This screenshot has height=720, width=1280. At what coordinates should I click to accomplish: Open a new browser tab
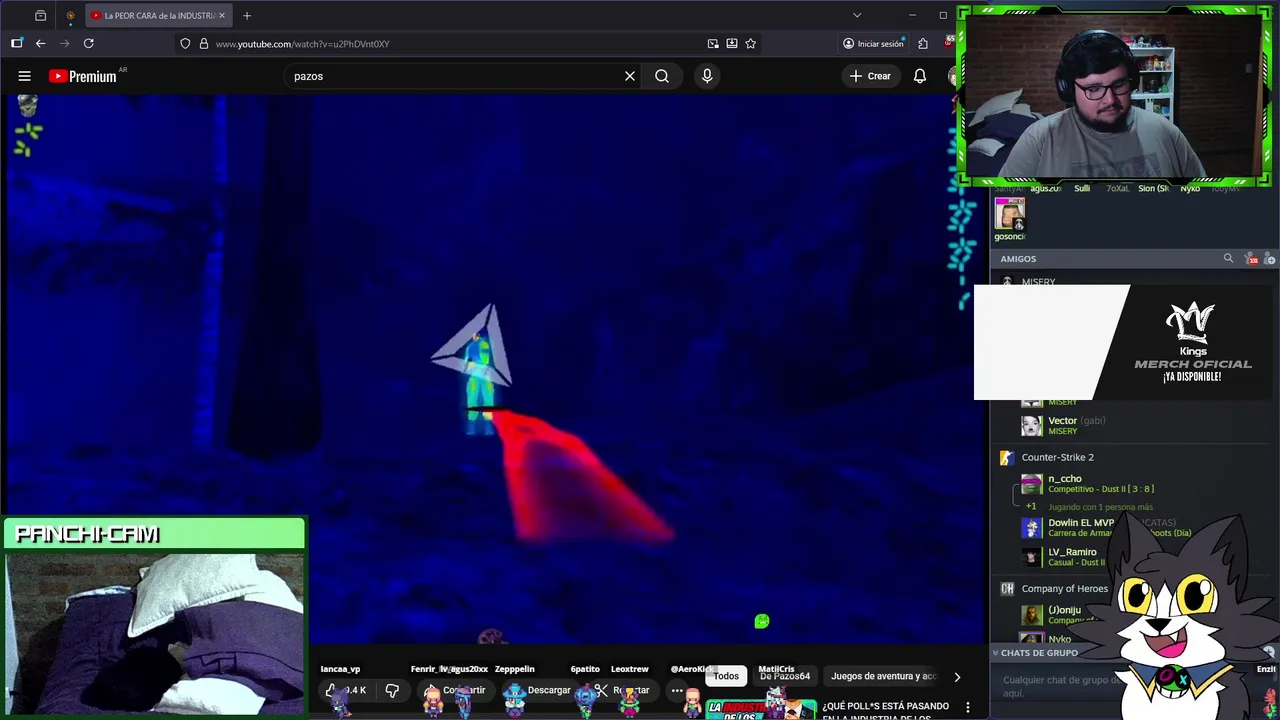click(x=247, y=15)
